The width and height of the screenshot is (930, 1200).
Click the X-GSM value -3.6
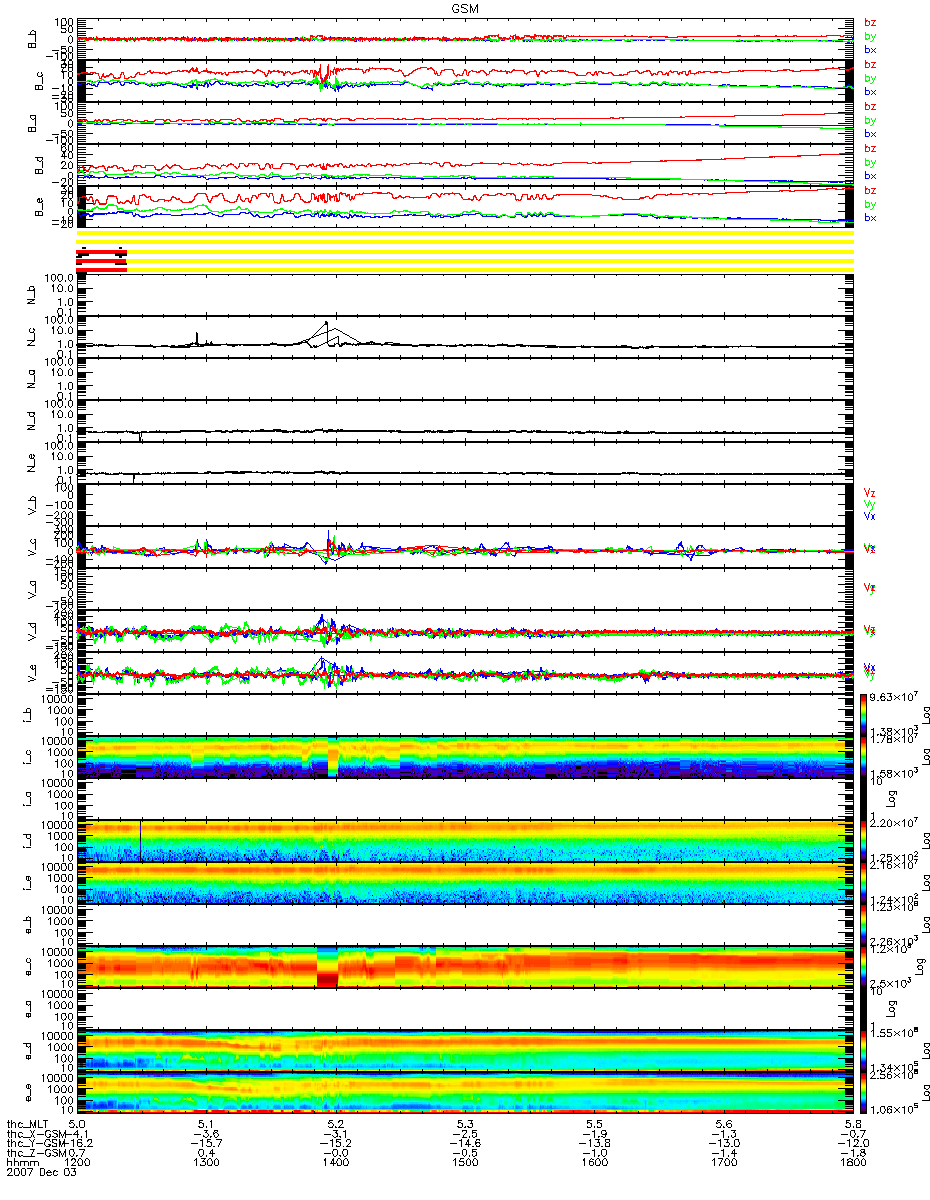[206, 1134]
